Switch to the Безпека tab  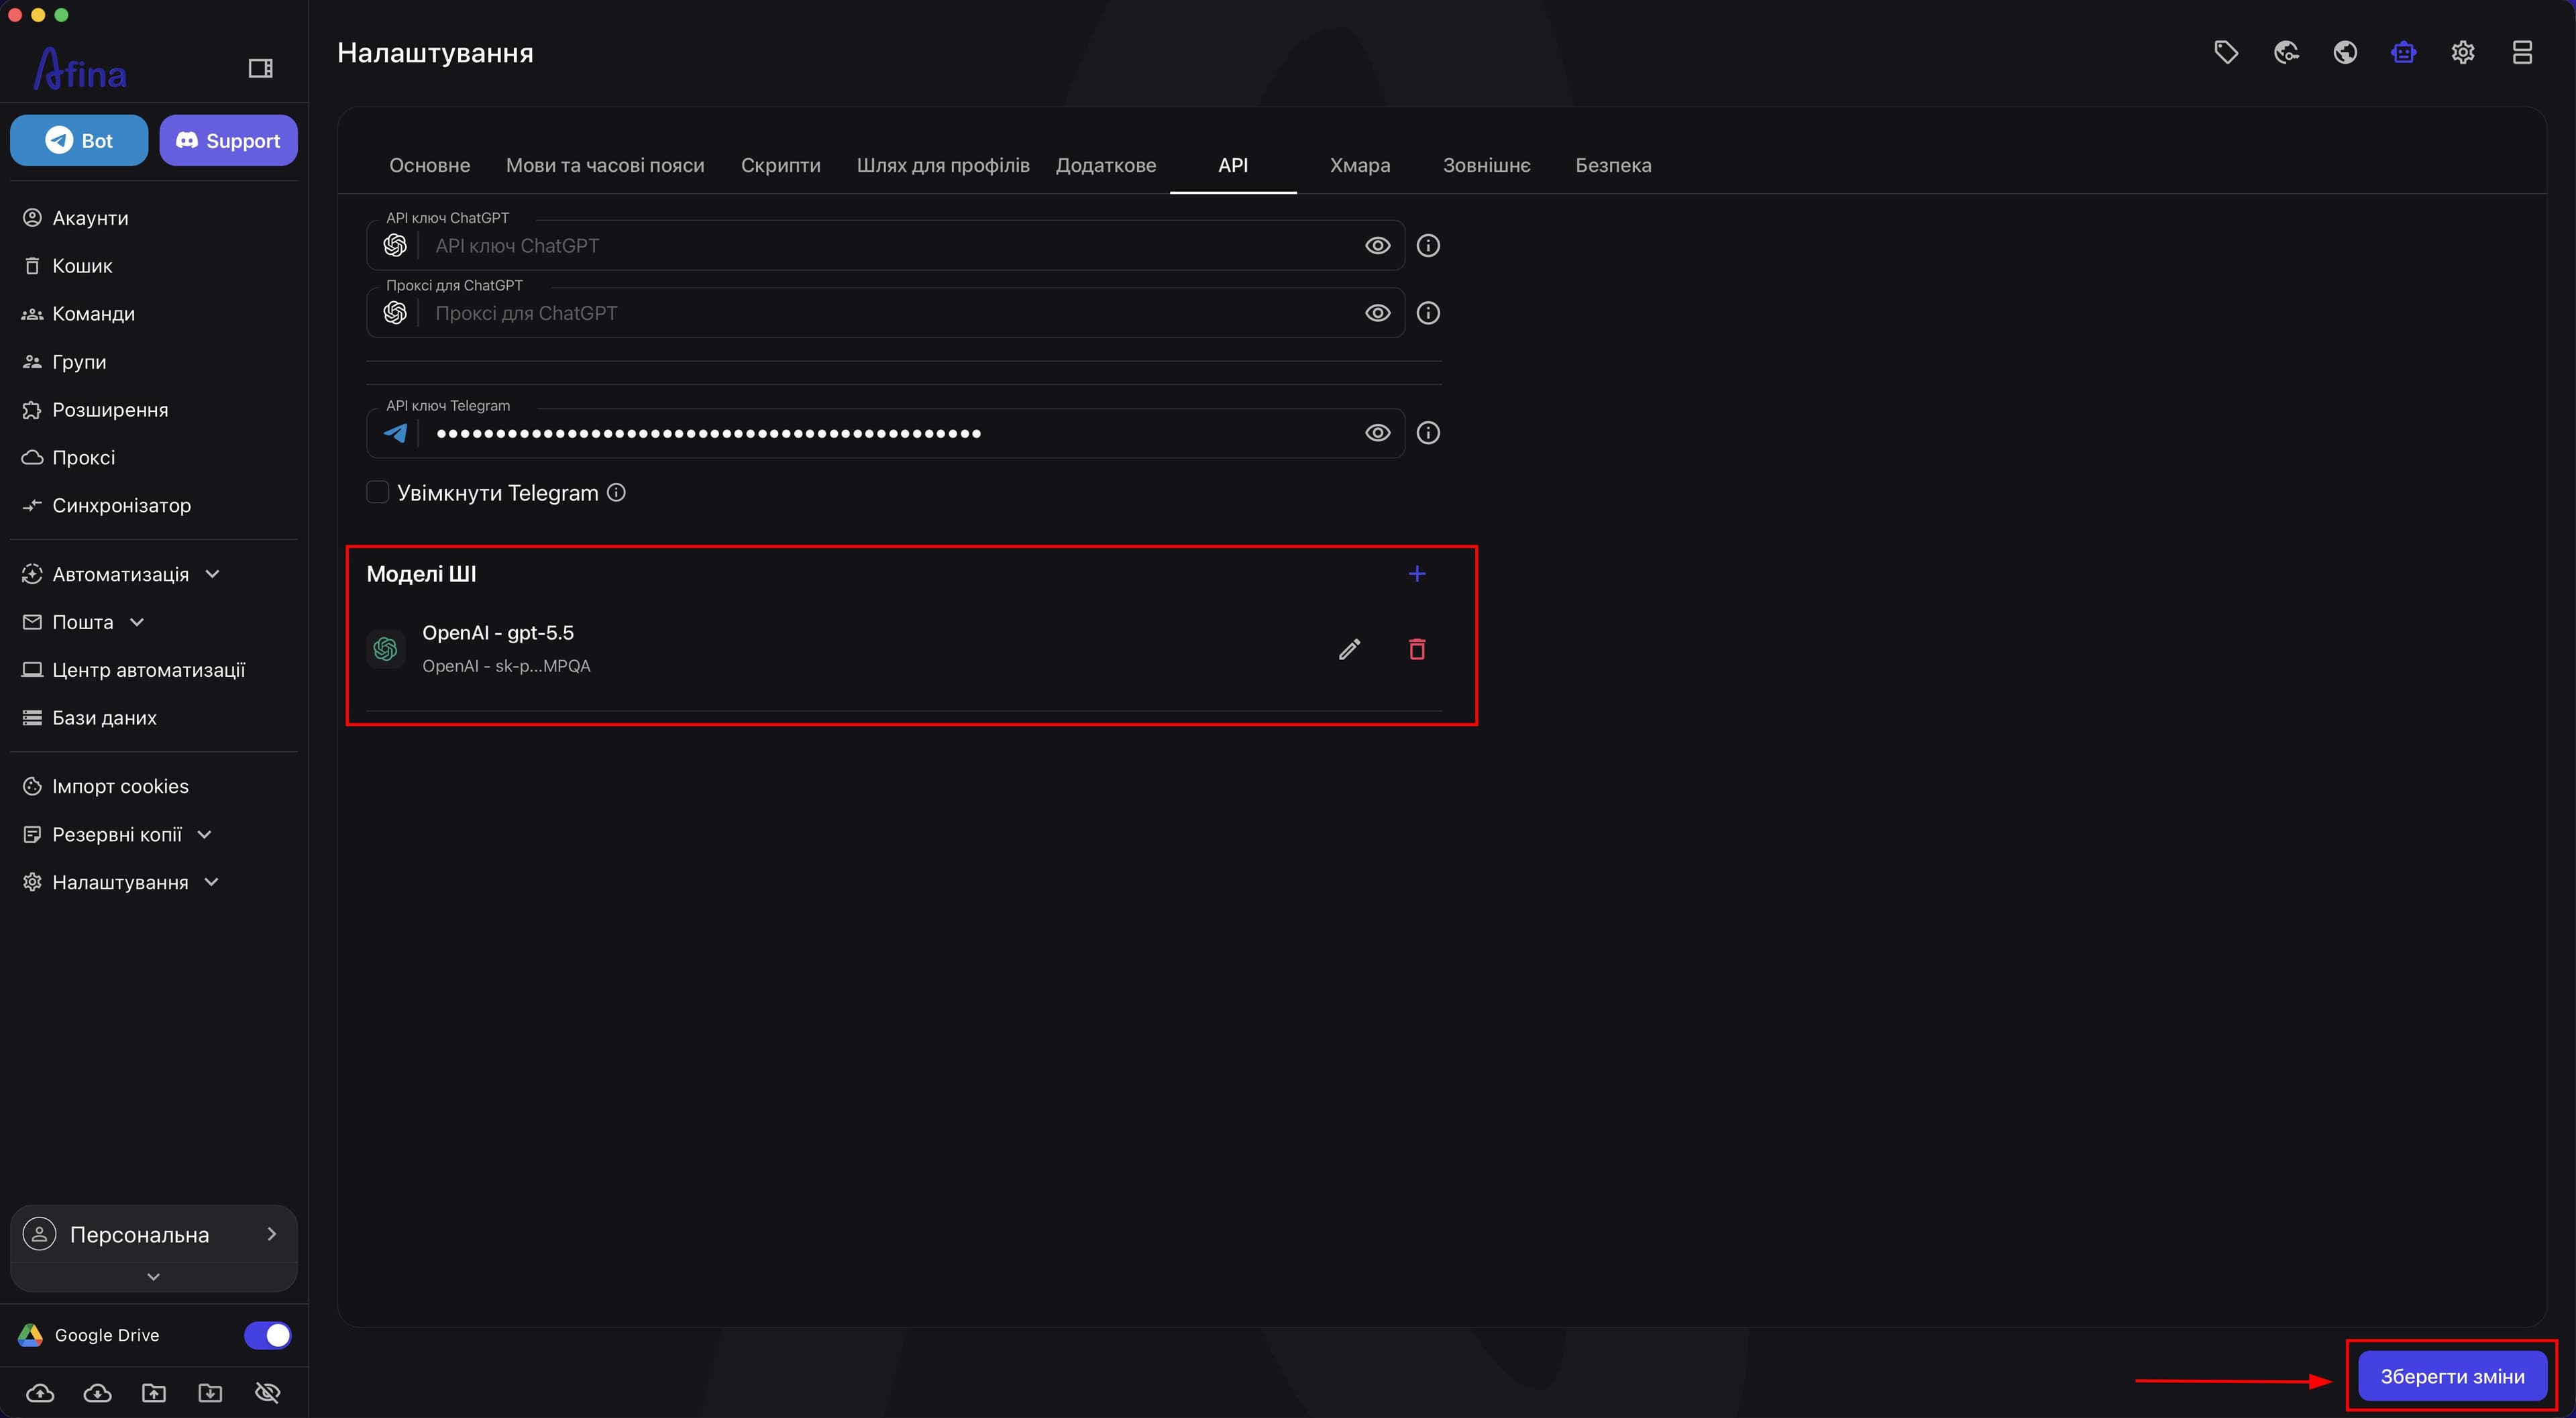[x=1613, y=165]
